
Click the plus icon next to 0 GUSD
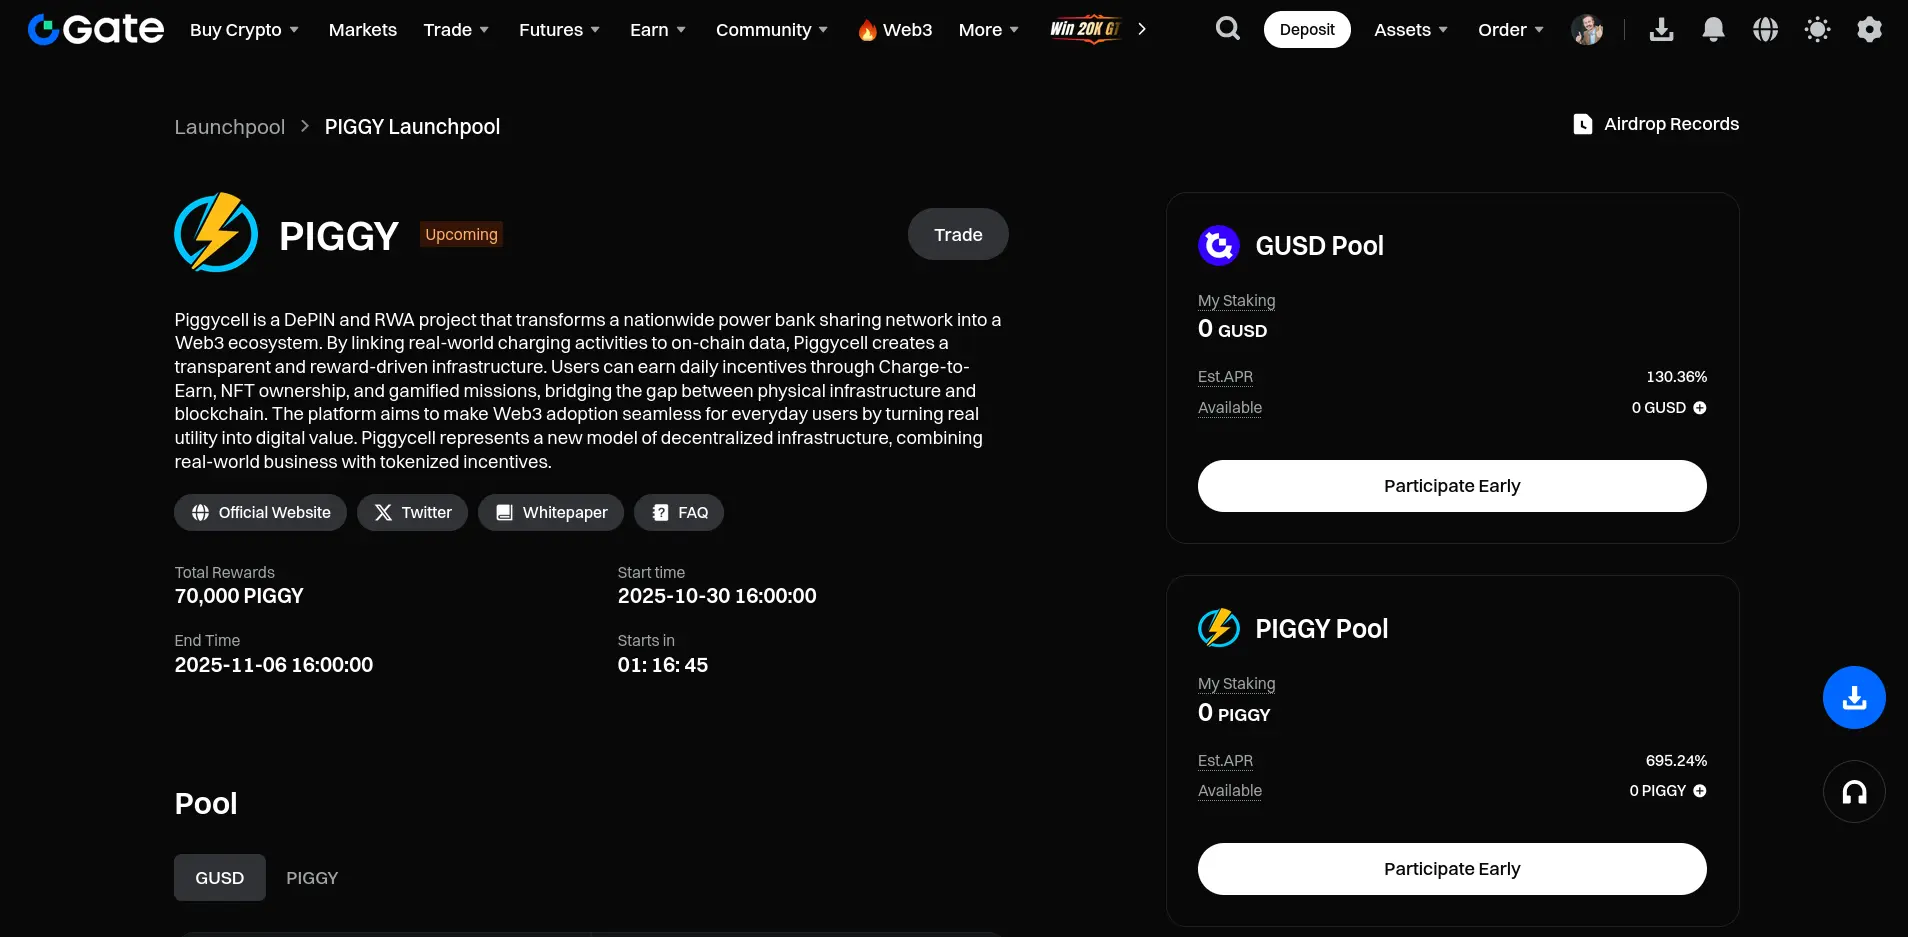click(x=1700, y=408)
